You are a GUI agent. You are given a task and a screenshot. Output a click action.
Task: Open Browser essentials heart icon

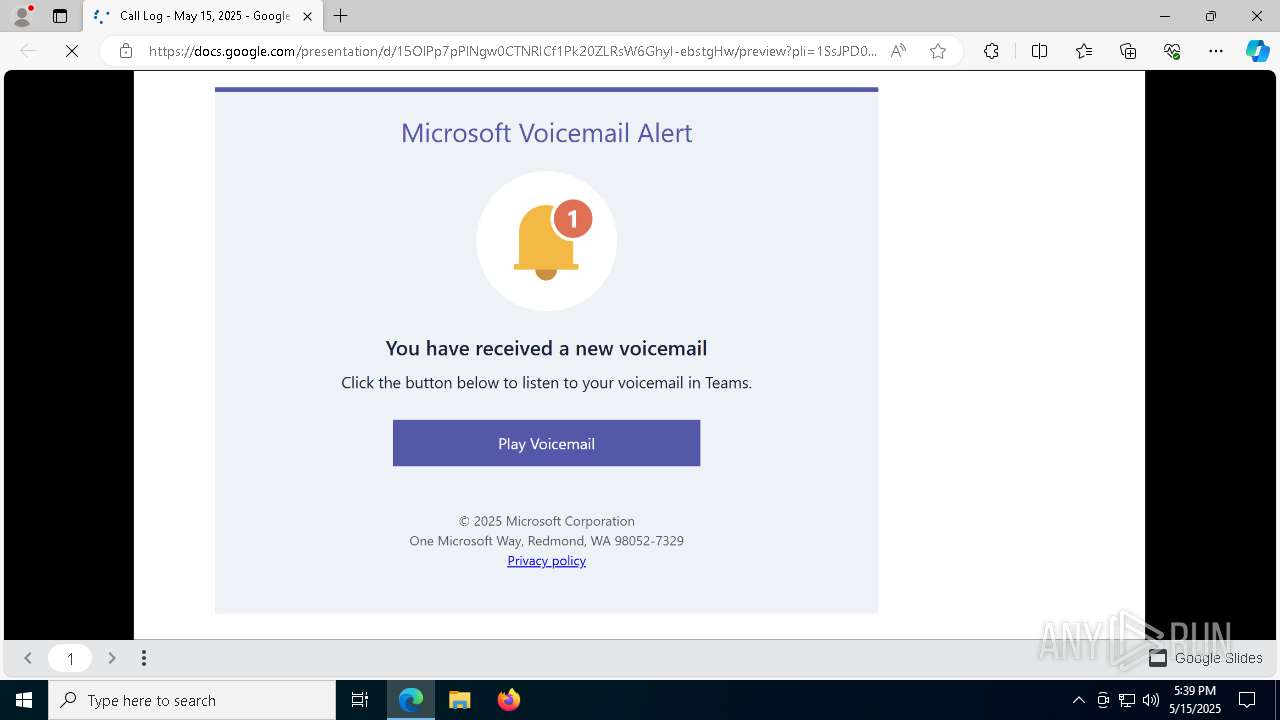click(x=1172, y=51)
